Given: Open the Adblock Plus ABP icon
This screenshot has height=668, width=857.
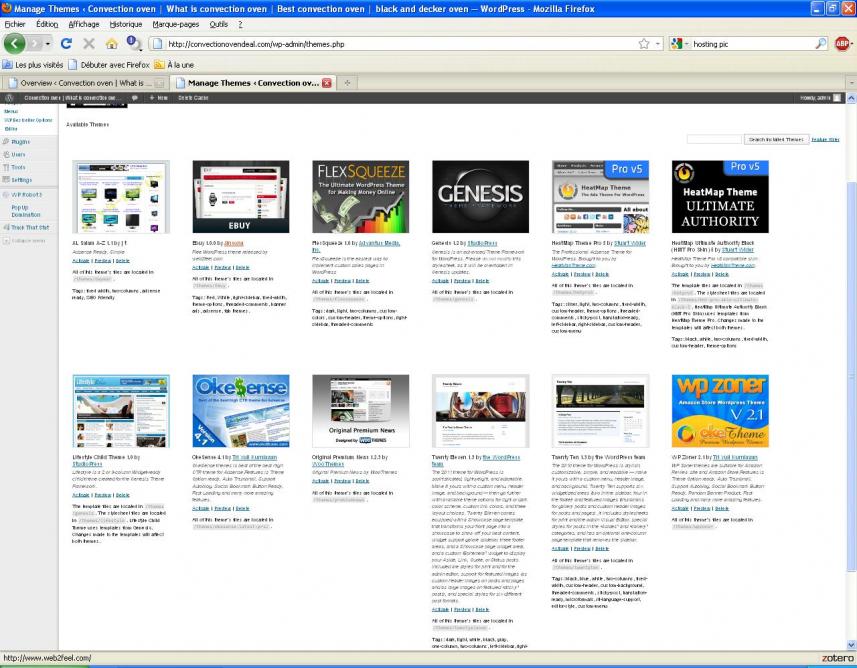Looking at the screenshot, I should (842, 44).
